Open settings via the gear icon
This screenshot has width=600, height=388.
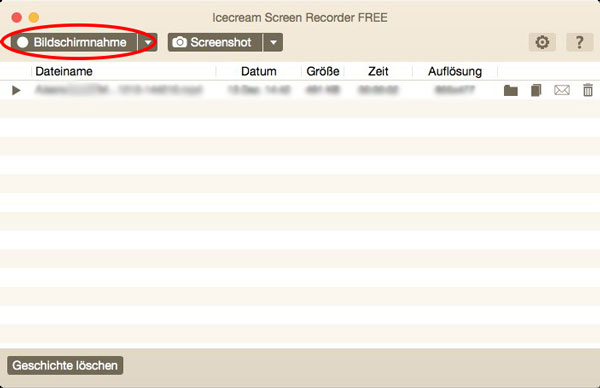pyautogui.click(x=542, y=42)
